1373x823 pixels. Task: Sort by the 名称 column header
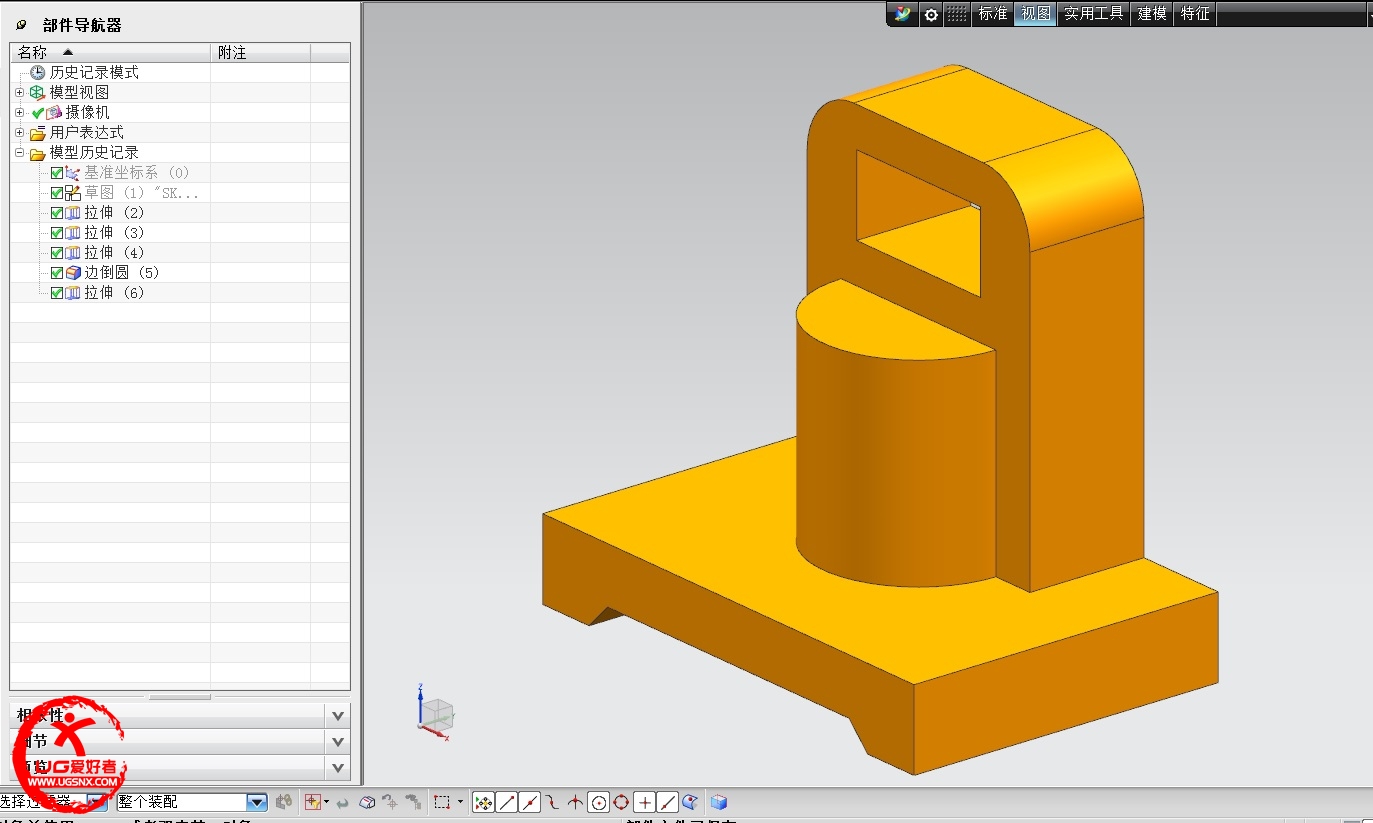coord(110,52)
